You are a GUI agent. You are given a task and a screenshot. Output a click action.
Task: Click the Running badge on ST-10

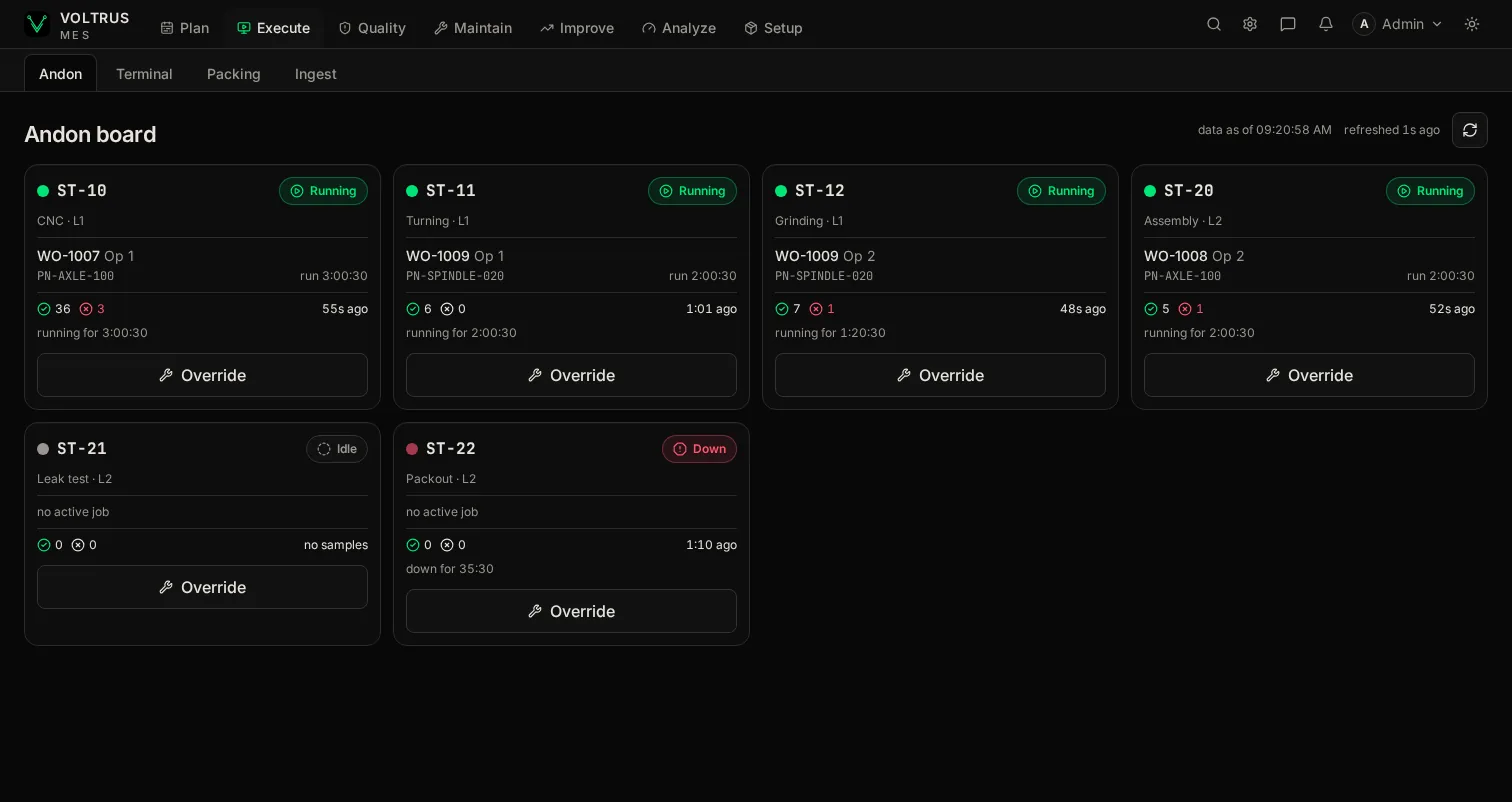pos(323,191)
